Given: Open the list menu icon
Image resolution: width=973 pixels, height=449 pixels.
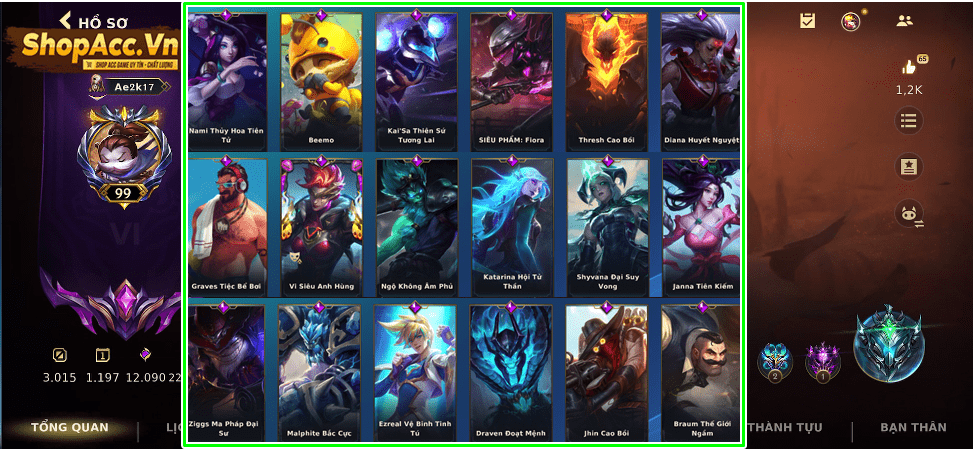Looking at the screenshot, I should point(908,120).
